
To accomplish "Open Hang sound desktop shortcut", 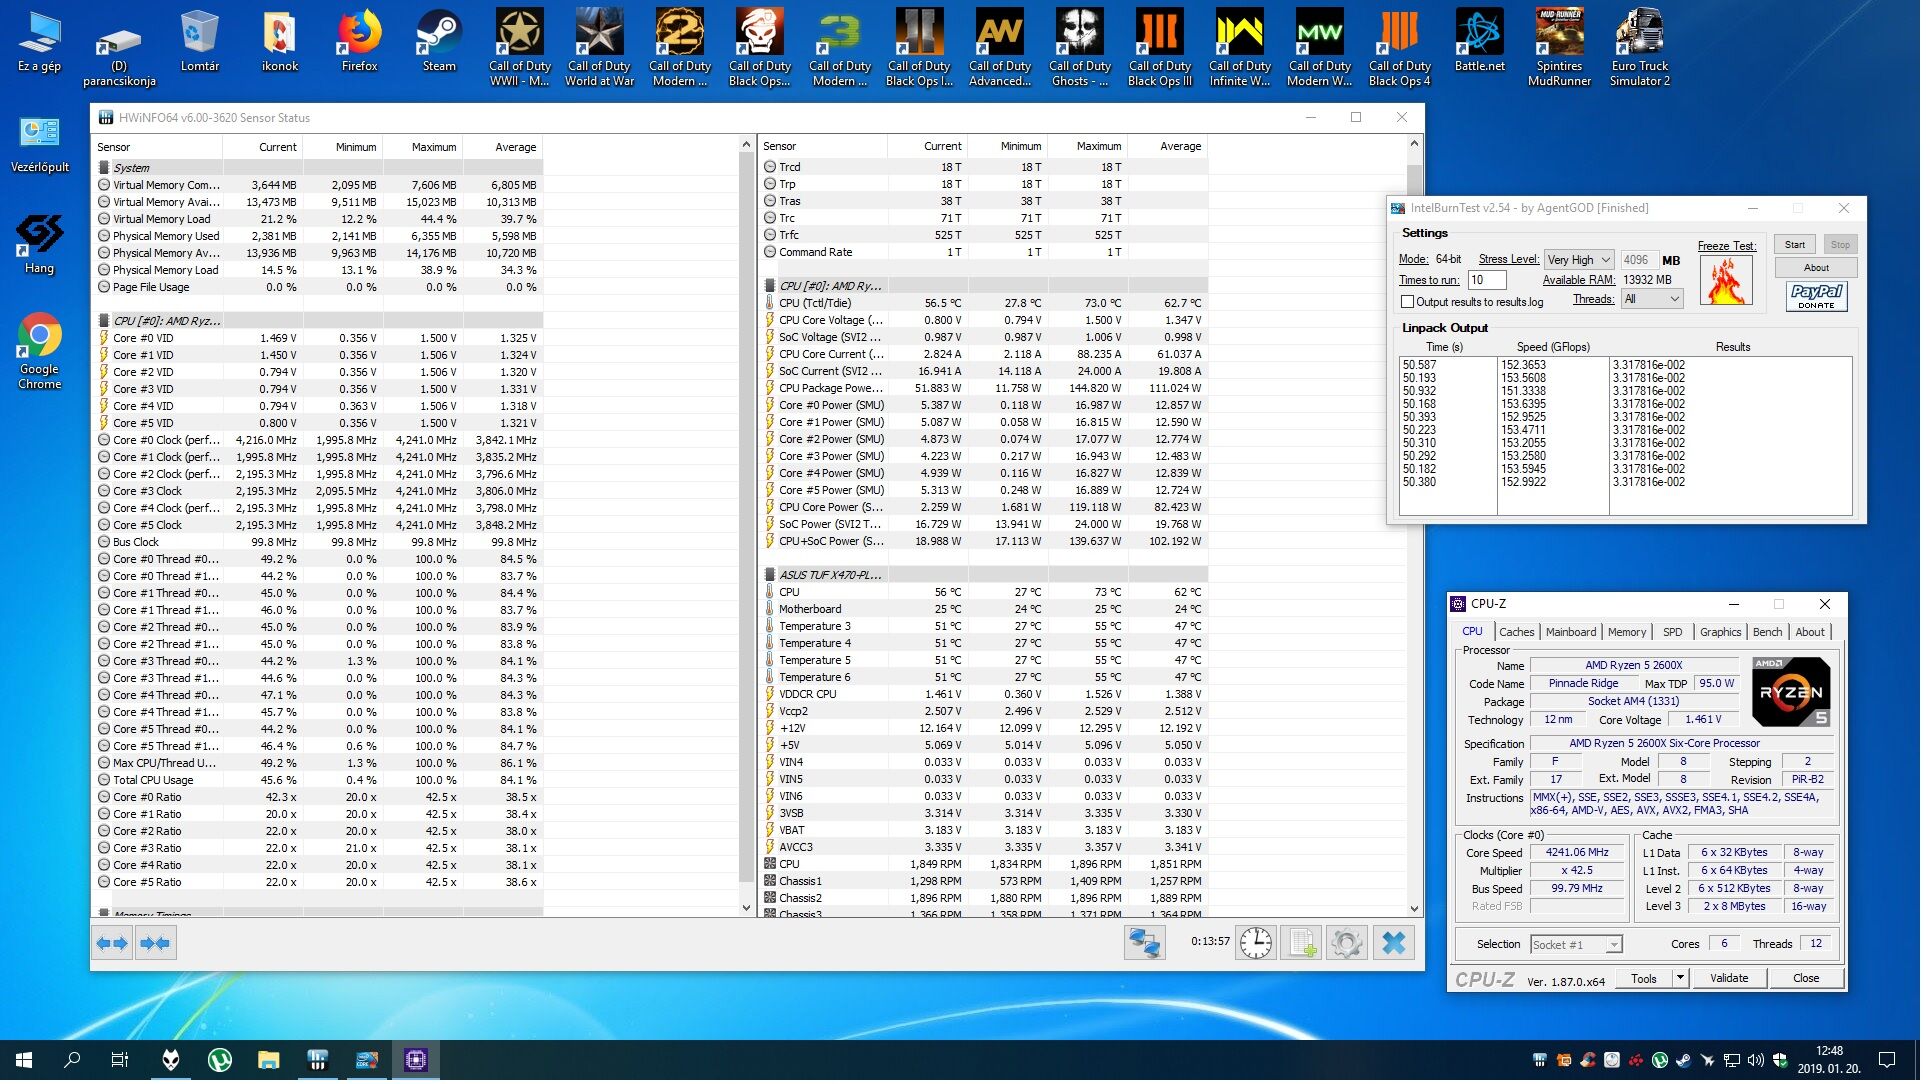I will point(40,246).
